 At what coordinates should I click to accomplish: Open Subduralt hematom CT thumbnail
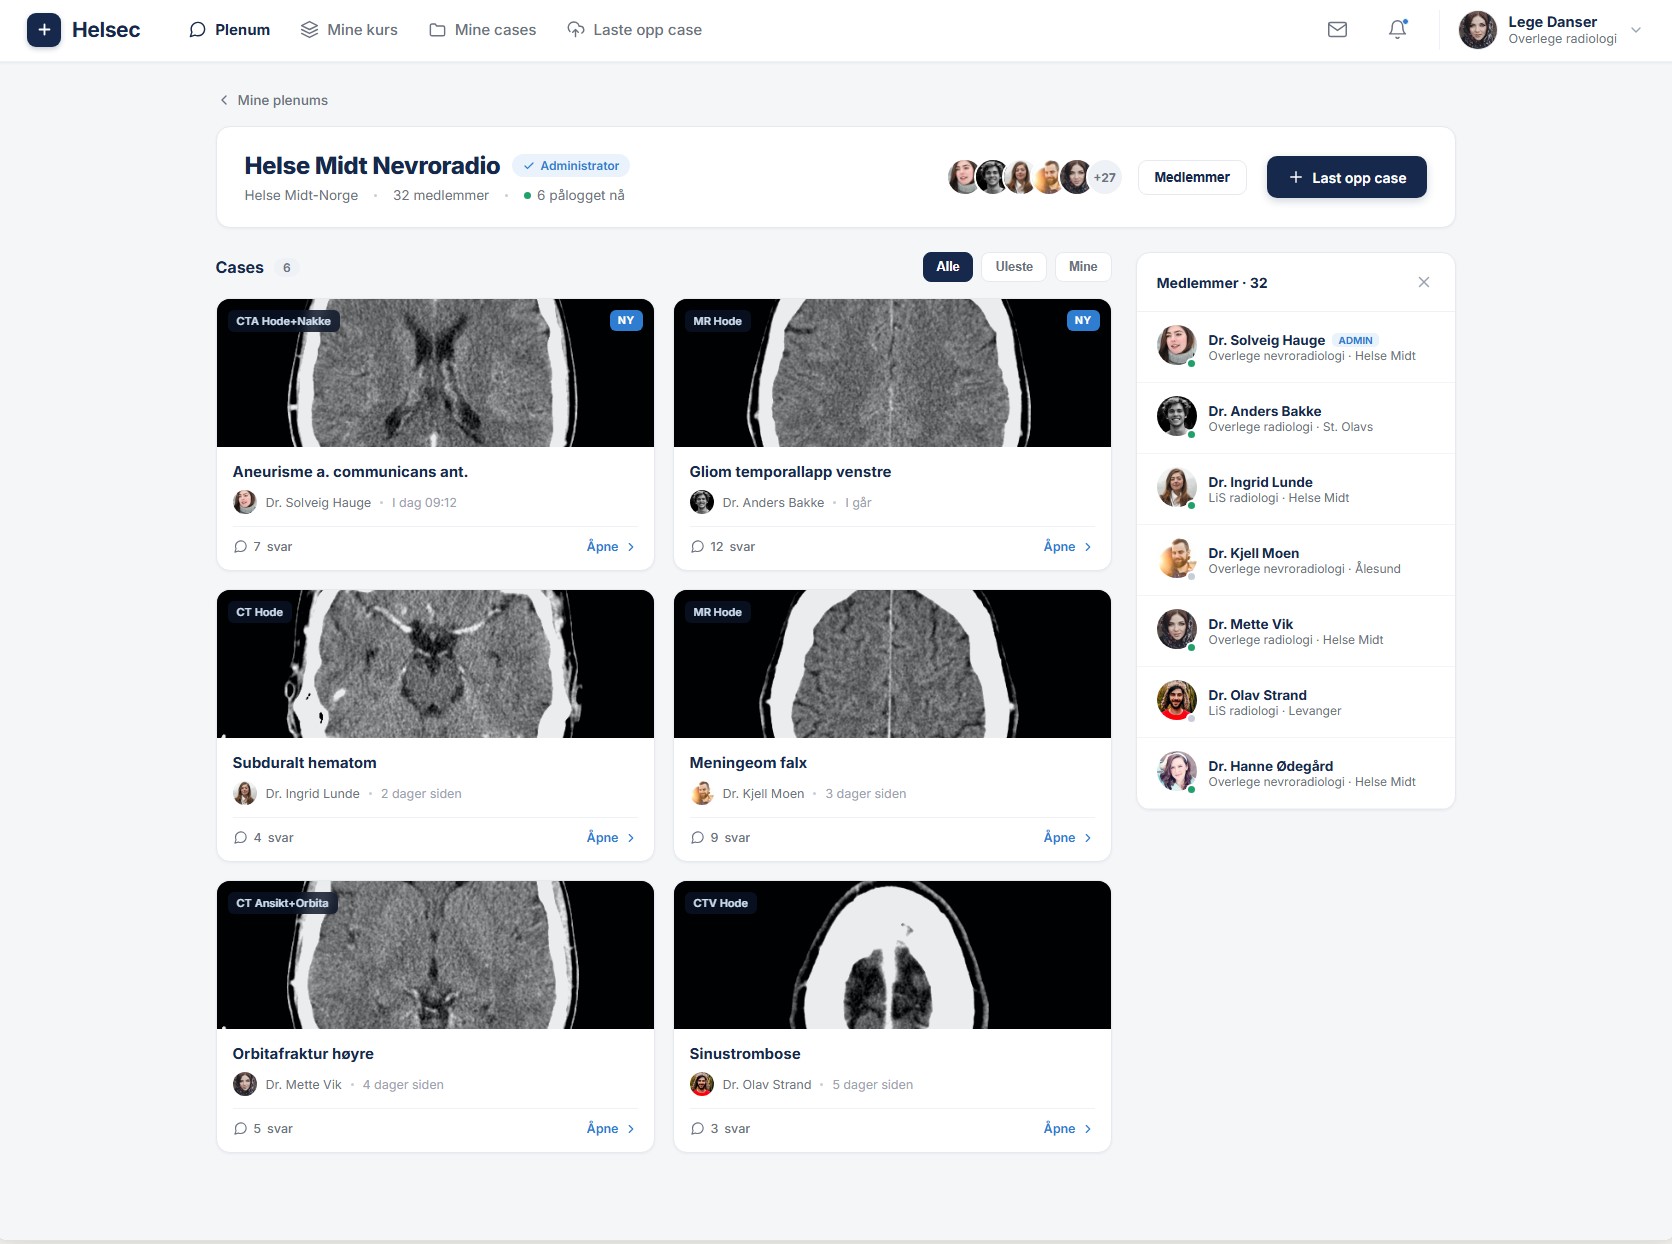tap(435, 664)
